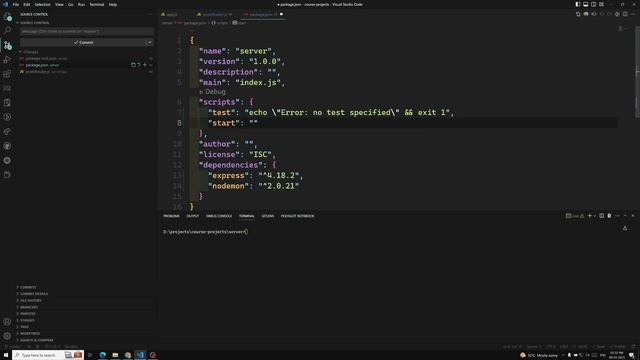The width and height of the screenshot is (640, 360).
Task: Open the Accounts icon in activity bar
Action: pyautogui.click(x=7, y=322)
